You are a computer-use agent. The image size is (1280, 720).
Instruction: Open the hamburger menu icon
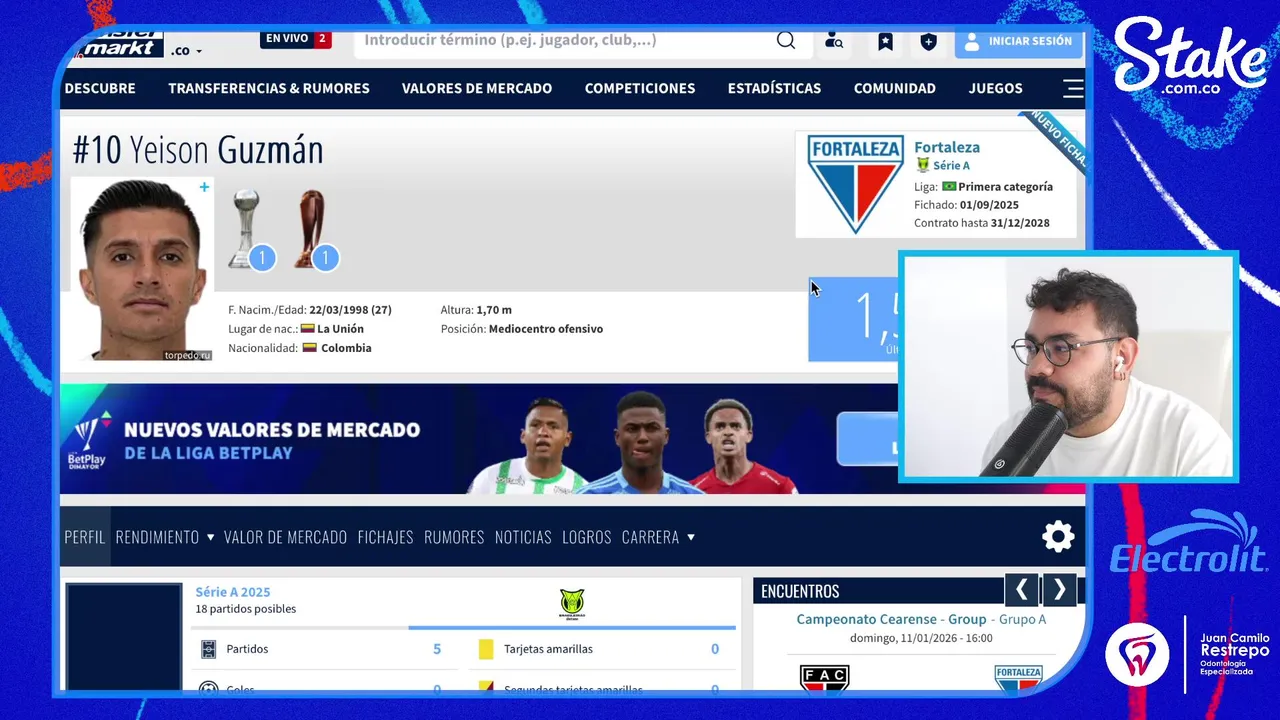[x=1073, y=88]
